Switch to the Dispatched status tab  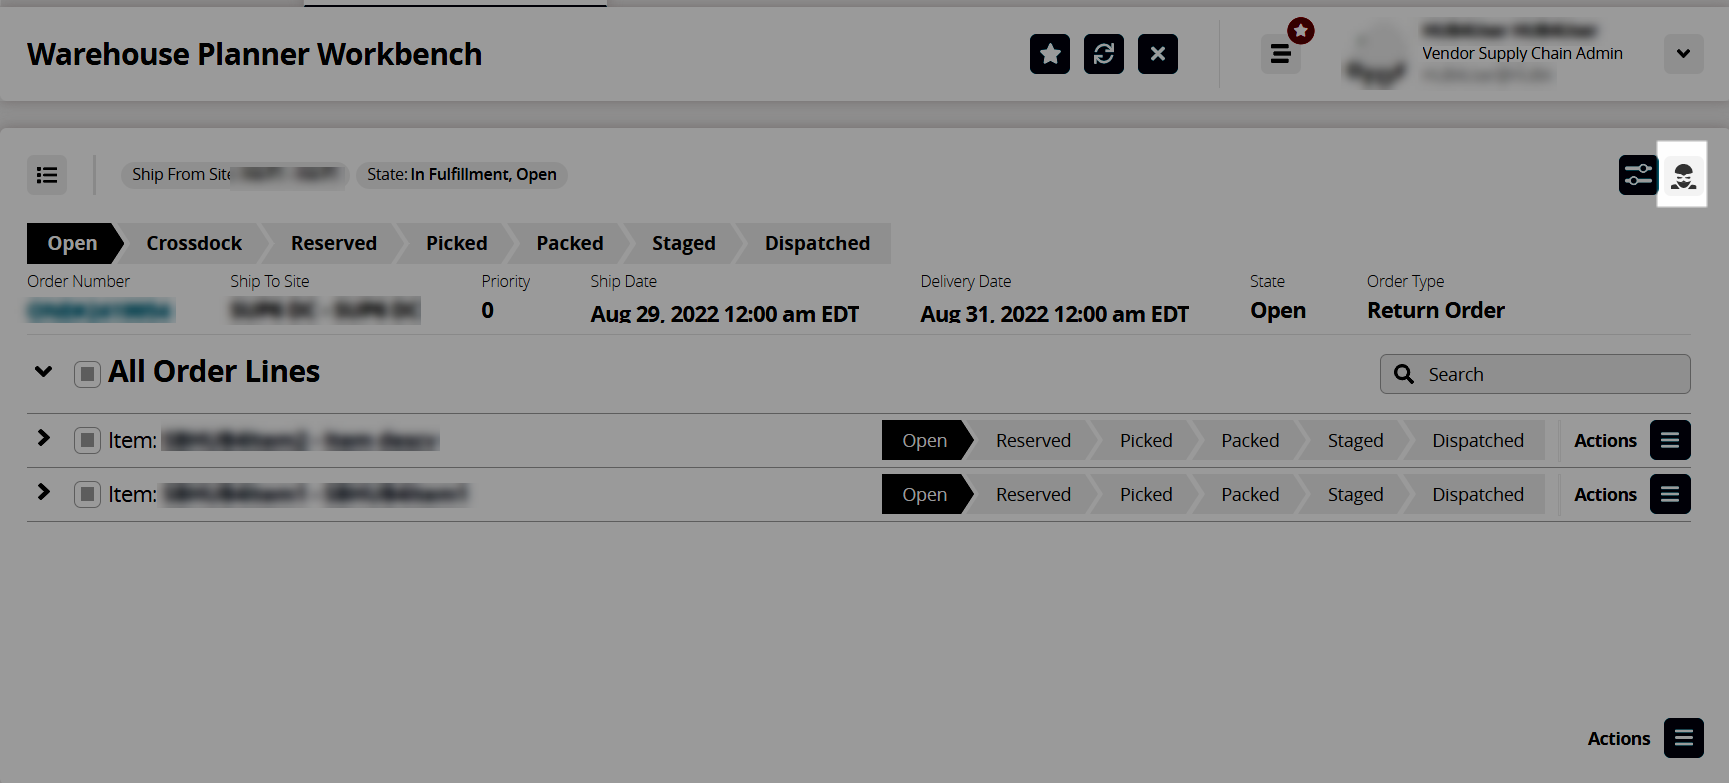(816, 243)
